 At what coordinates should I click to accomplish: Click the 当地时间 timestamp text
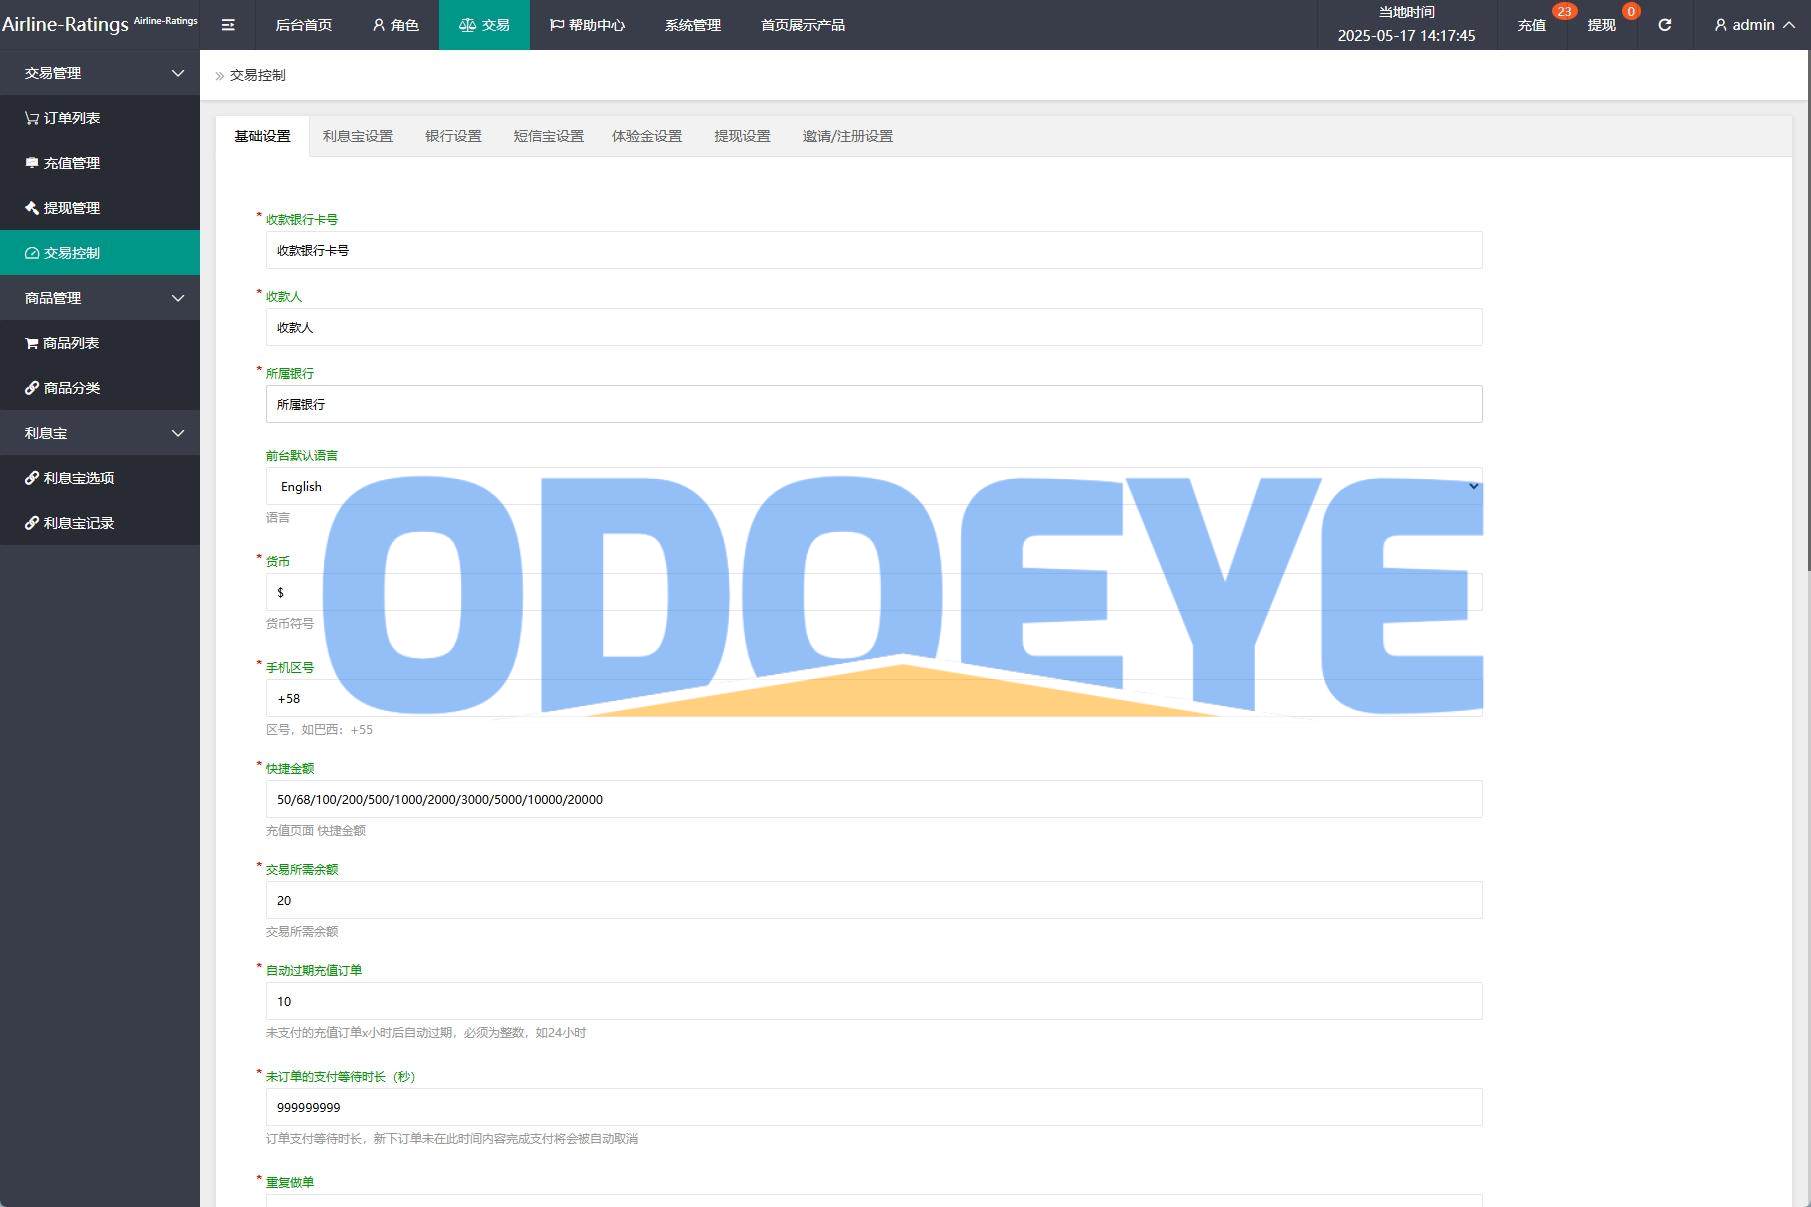coord(1406,35)
